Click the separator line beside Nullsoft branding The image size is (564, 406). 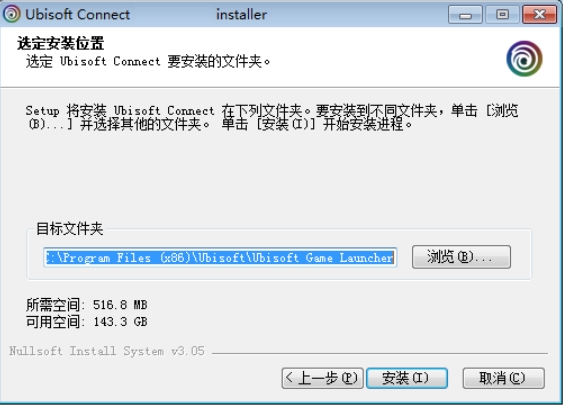coord(380,353)
